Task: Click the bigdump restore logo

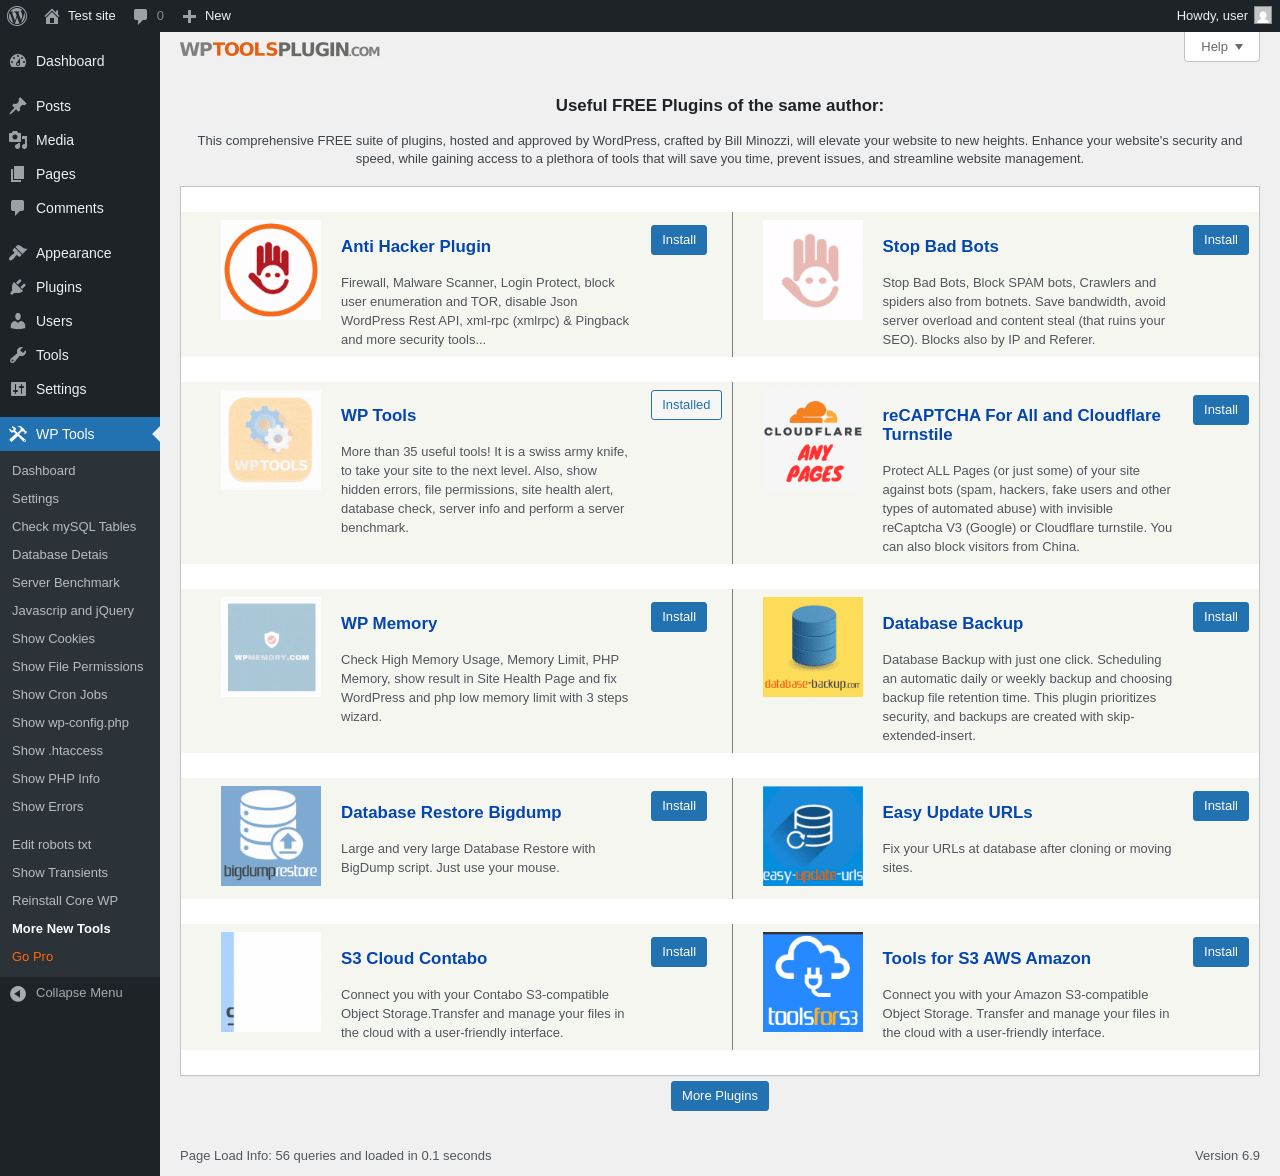Action: click(271, 836)
